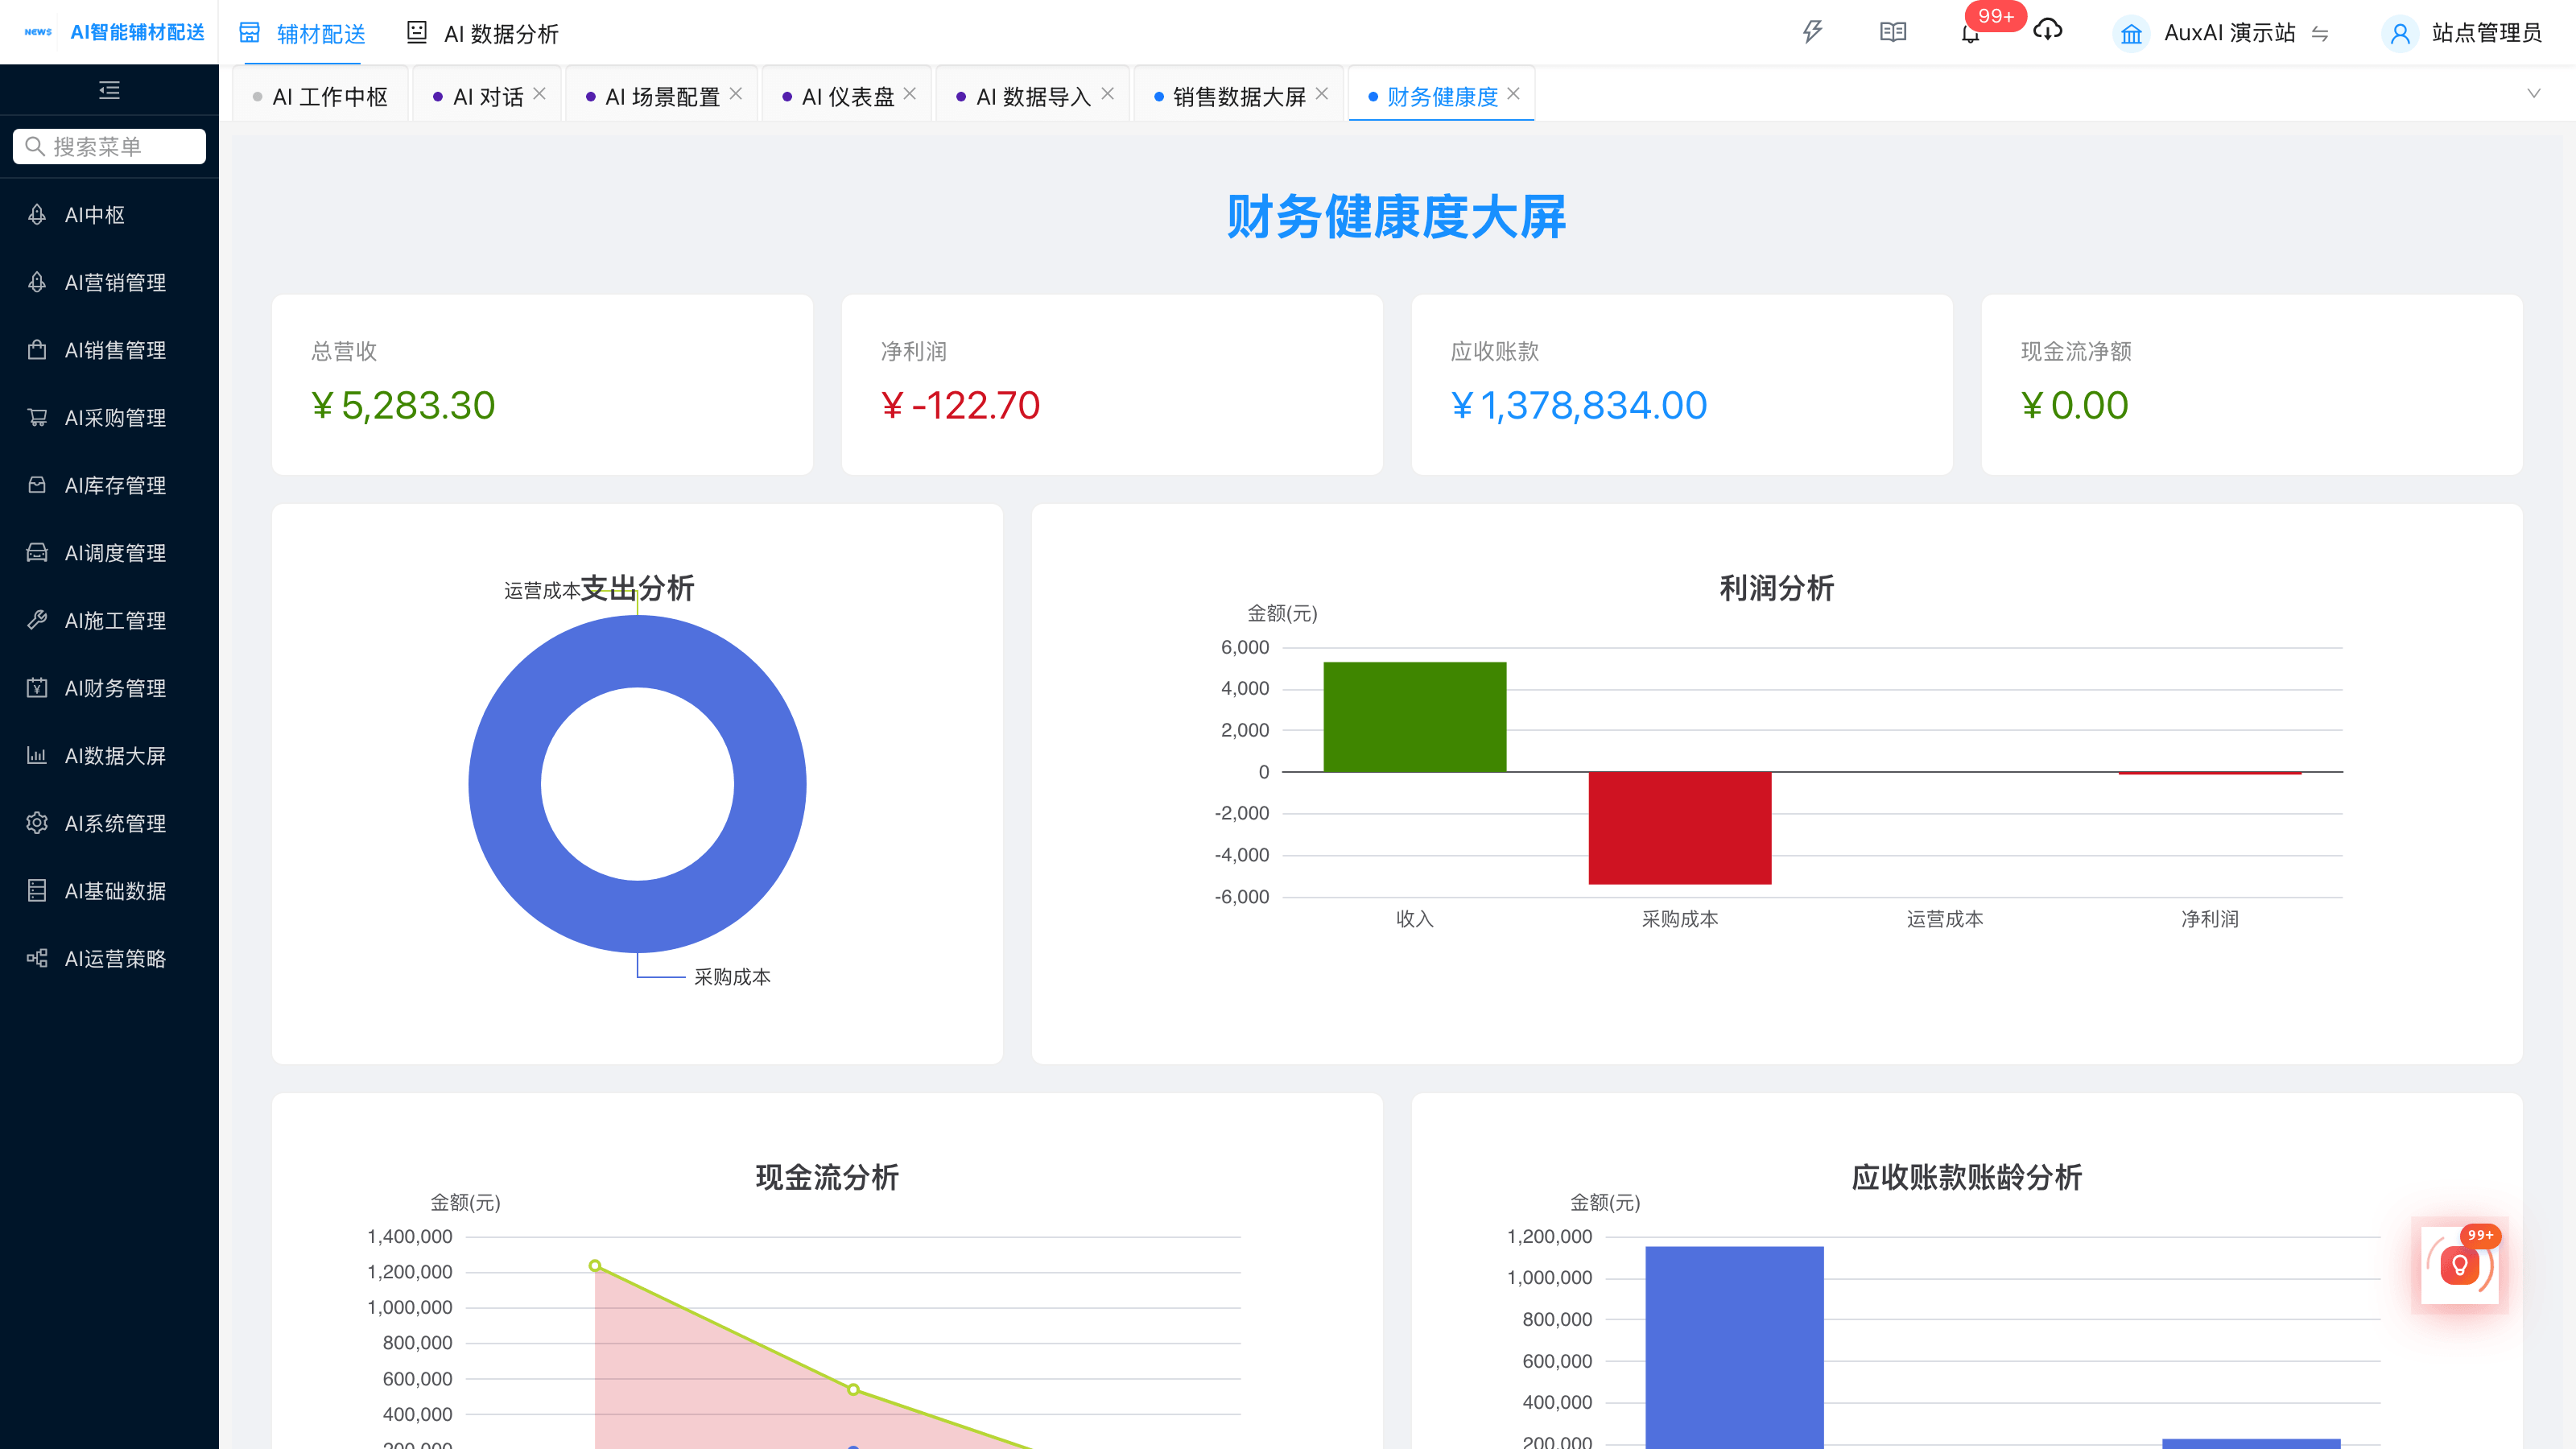Click the storefront icon beside 辅材配送

pos(249,33)
